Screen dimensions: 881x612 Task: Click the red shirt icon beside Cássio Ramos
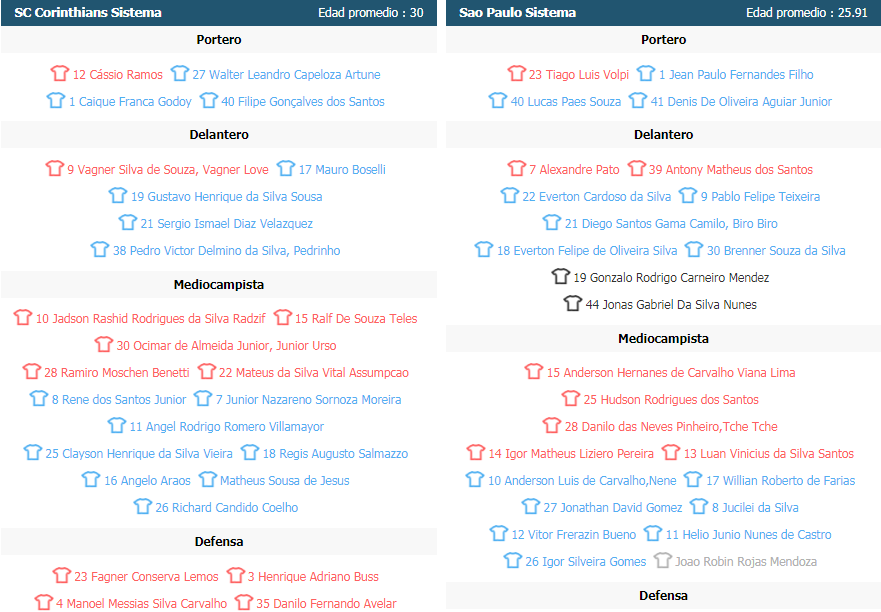point(60,73)
